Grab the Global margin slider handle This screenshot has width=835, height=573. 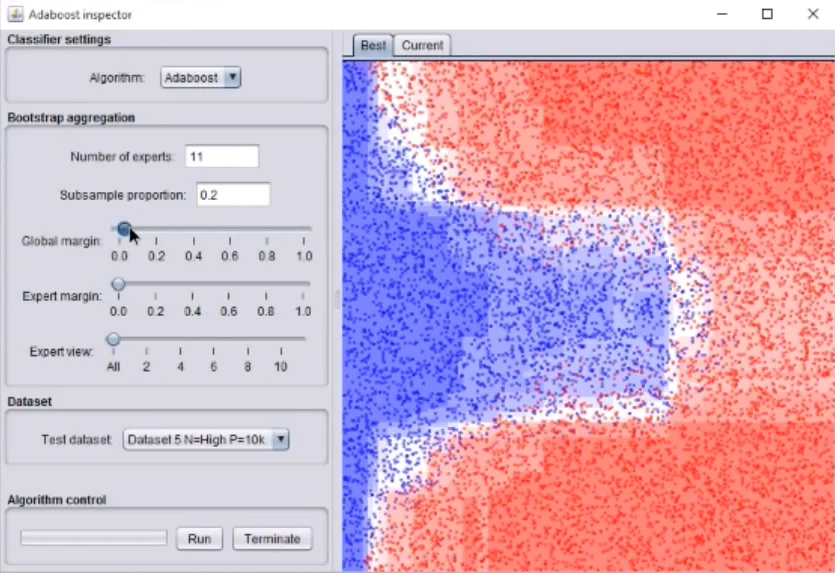(x=123, y=230)
